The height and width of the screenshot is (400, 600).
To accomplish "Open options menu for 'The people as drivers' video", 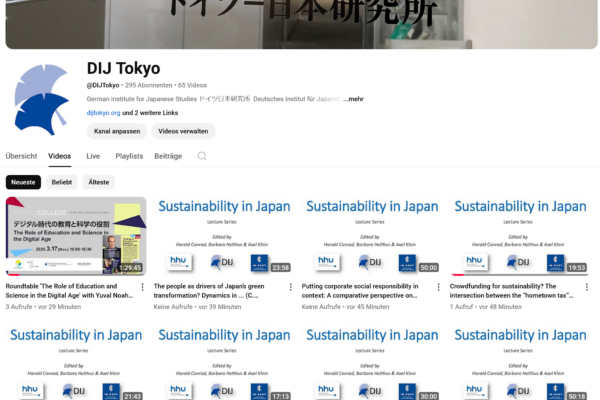I will pos(290,287).
